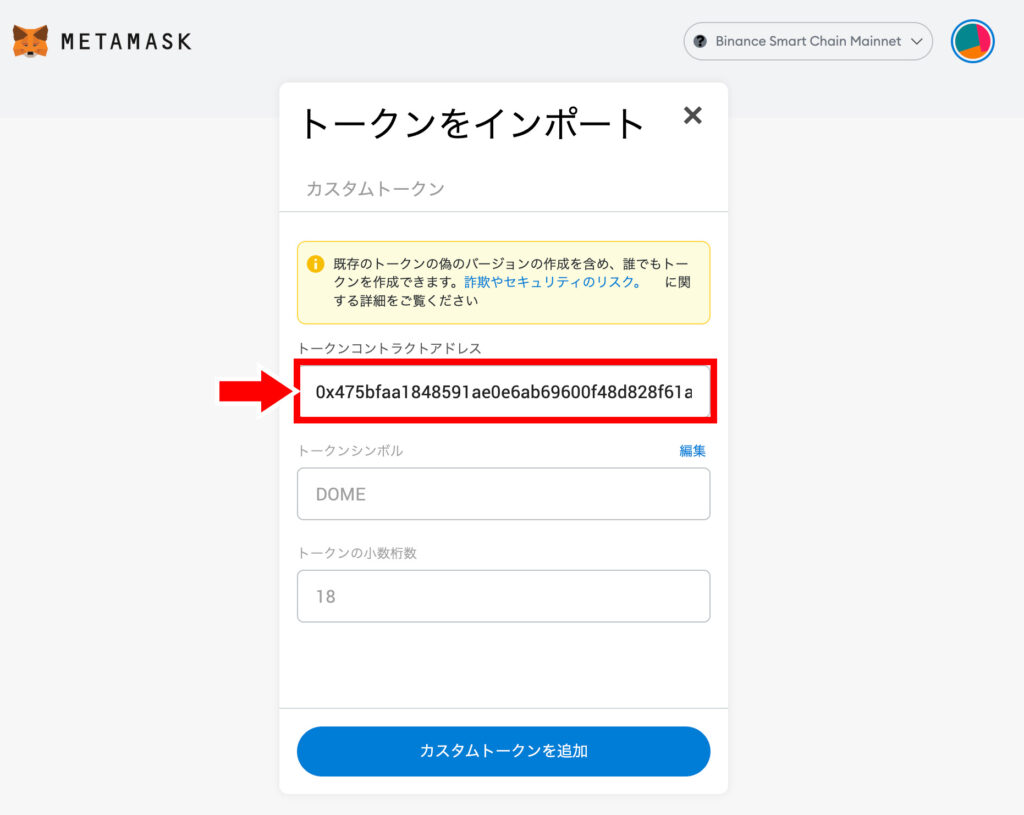Expand network list via chevron arrow
Screen dimensions: 1024x815
[x=917, y=41]
